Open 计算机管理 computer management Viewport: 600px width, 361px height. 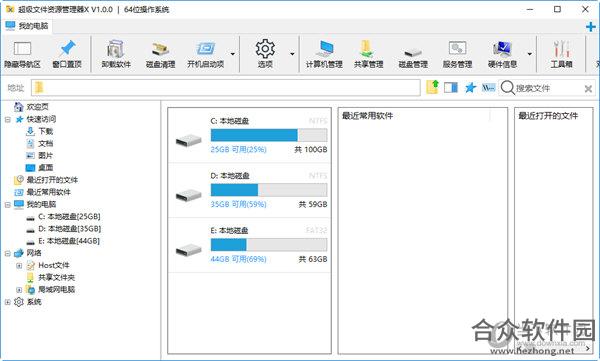(324, 55)
